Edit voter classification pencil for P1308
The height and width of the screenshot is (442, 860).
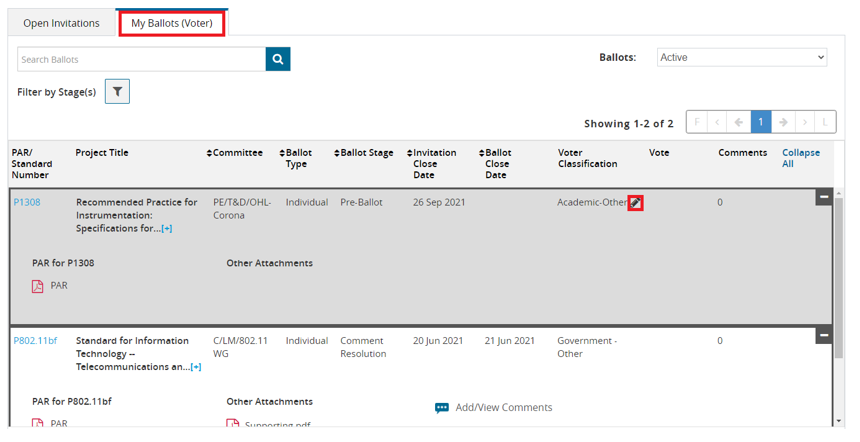tap(635, 203)
